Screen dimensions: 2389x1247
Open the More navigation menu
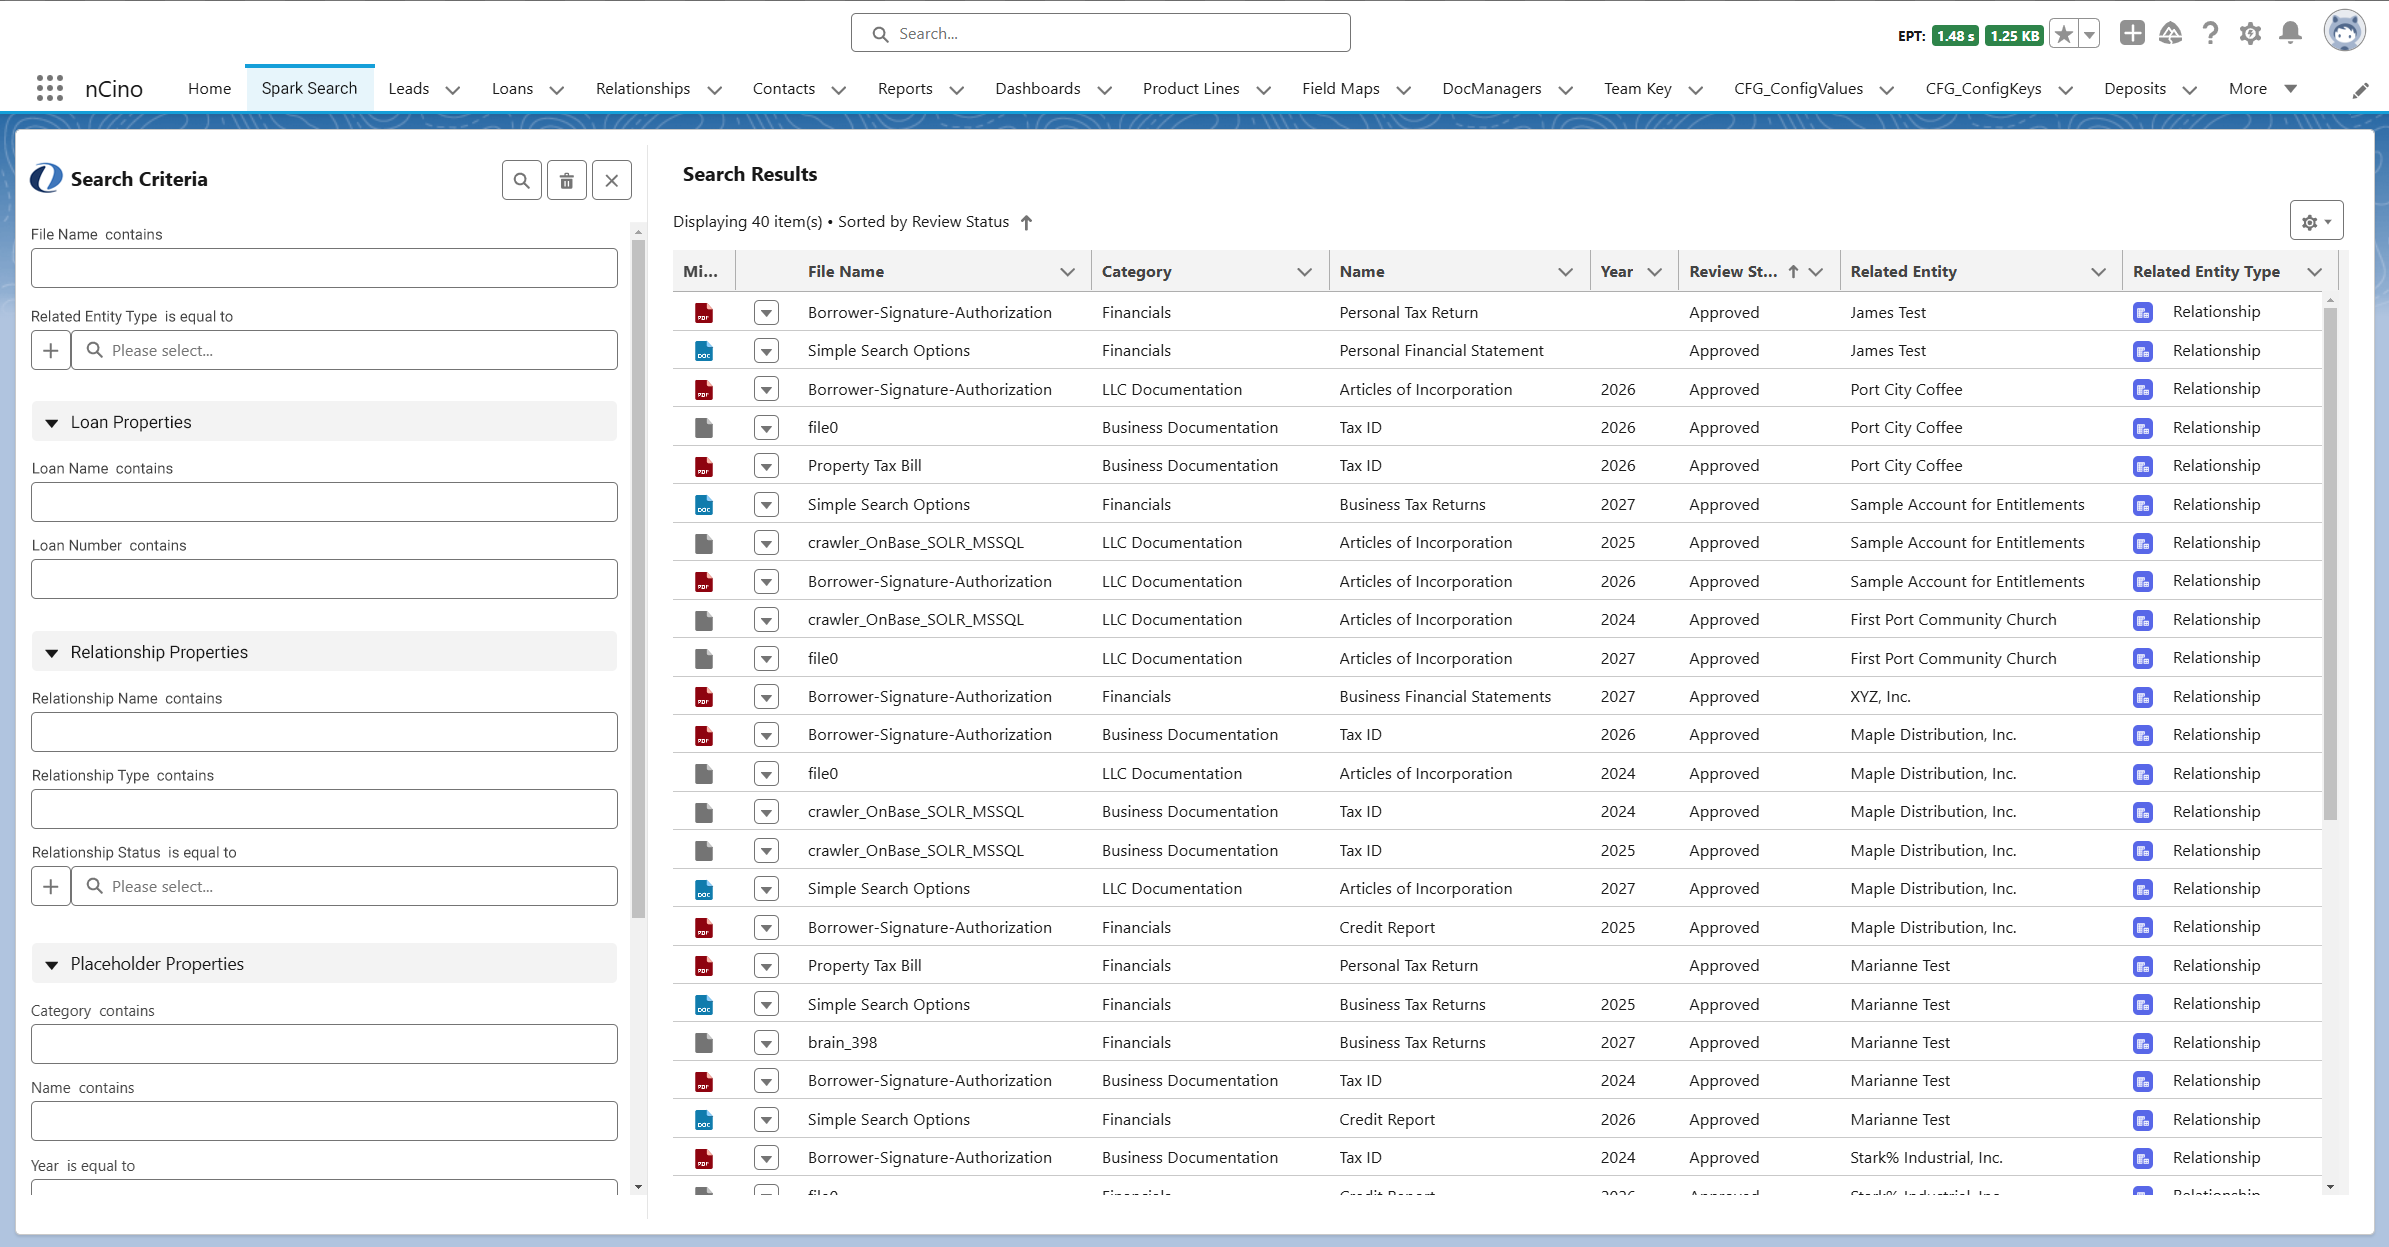tap(2262, 88)
